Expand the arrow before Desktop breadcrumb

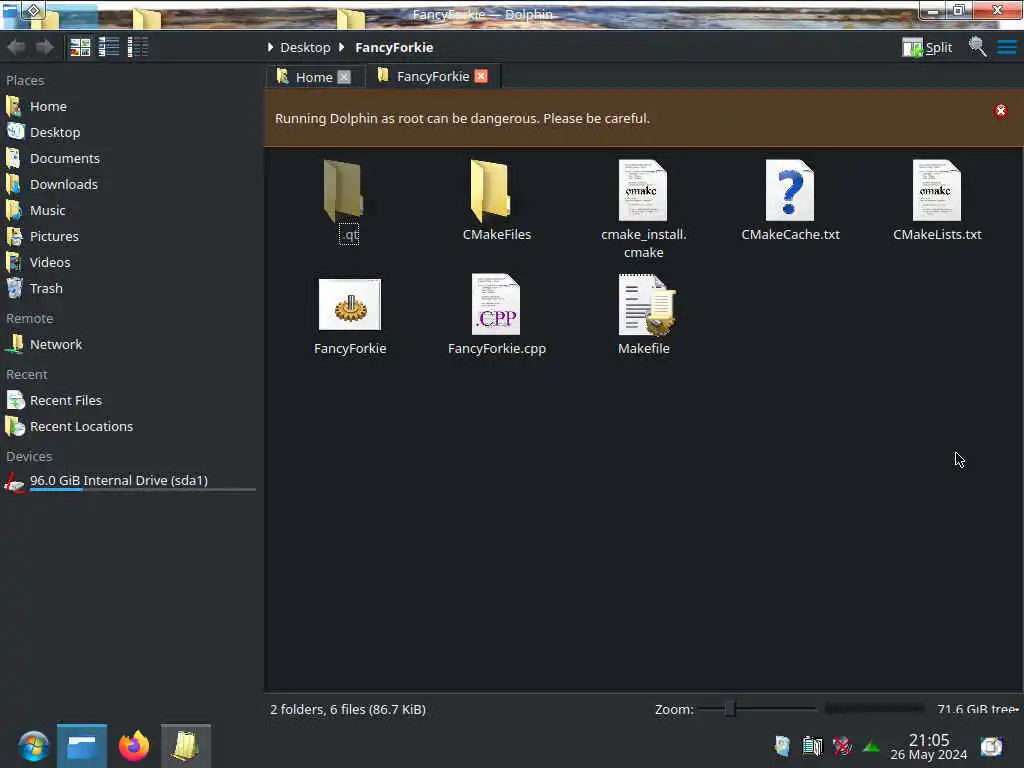(x=270, y=48)
